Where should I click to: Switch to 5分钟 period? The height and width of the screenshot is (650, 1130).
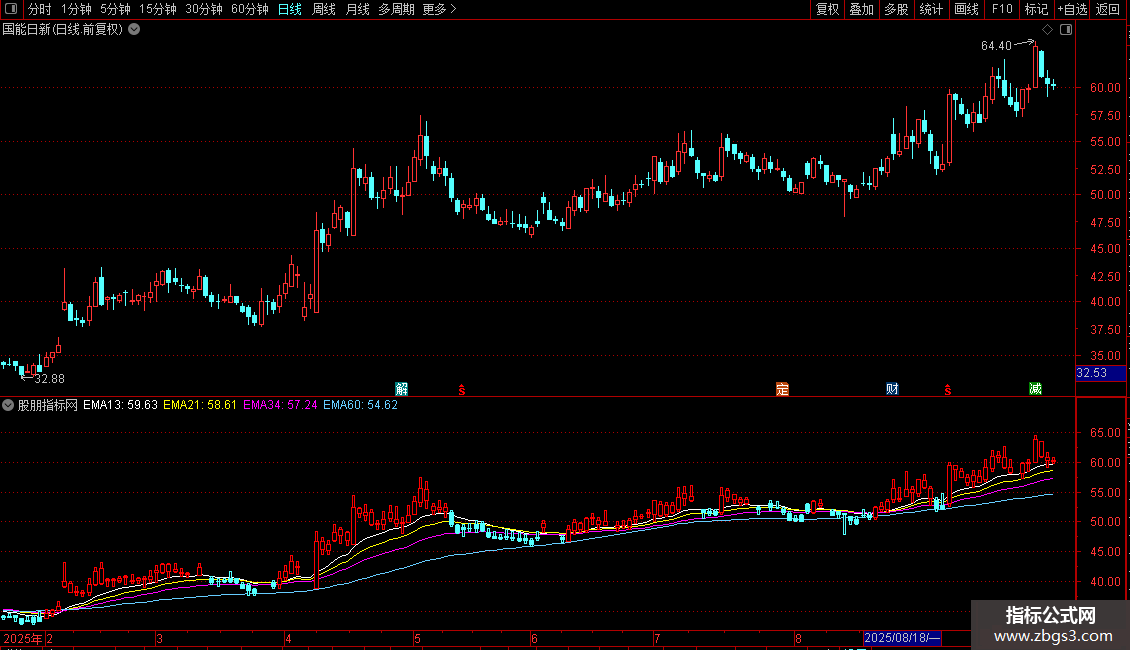(x=115, y=9)
